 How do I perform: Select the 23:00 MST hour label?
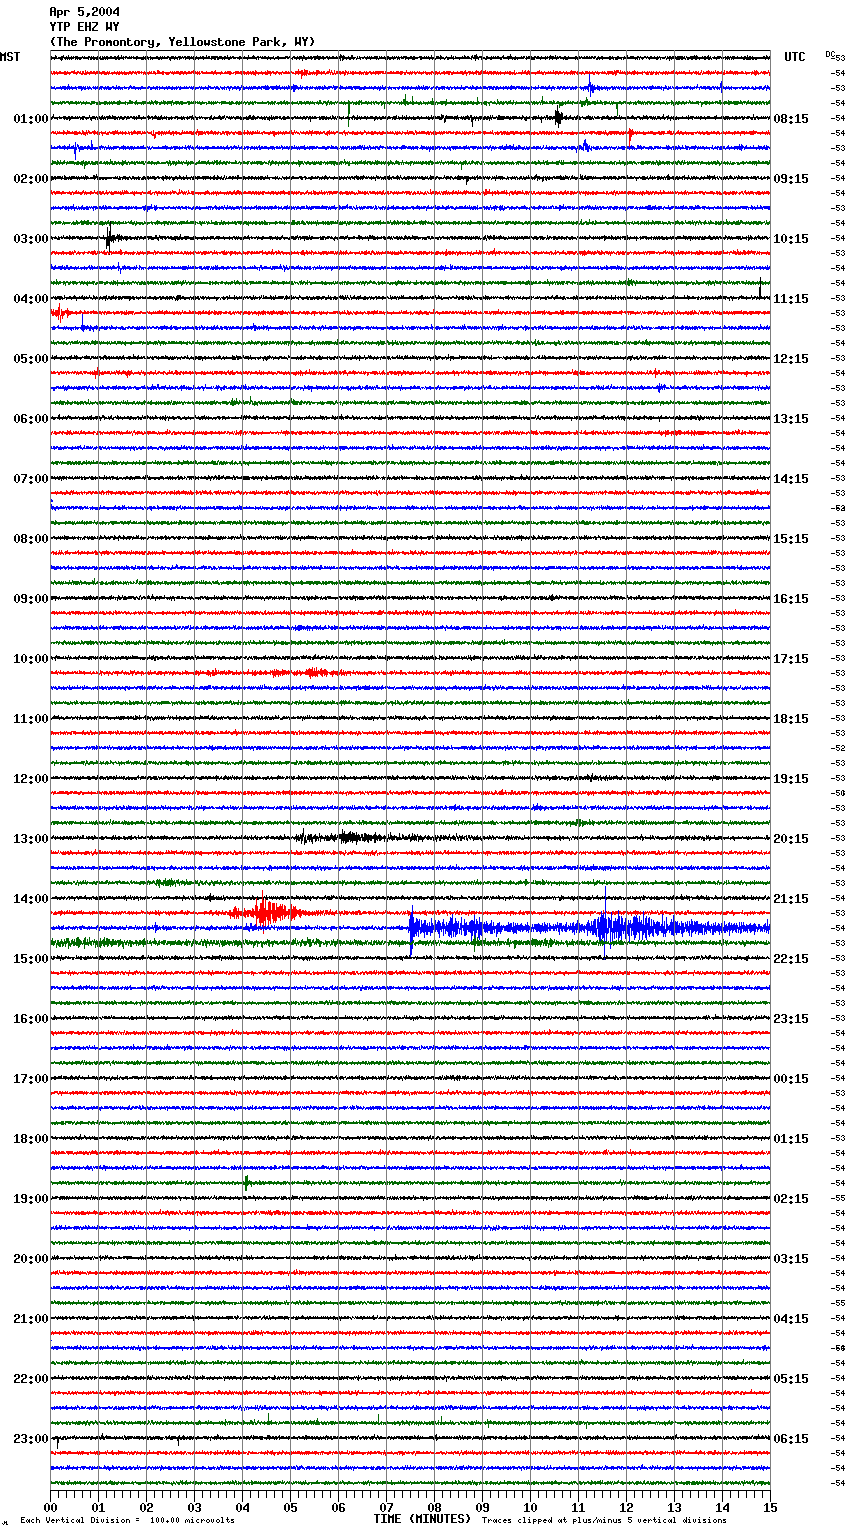[x=31, y=1439]
